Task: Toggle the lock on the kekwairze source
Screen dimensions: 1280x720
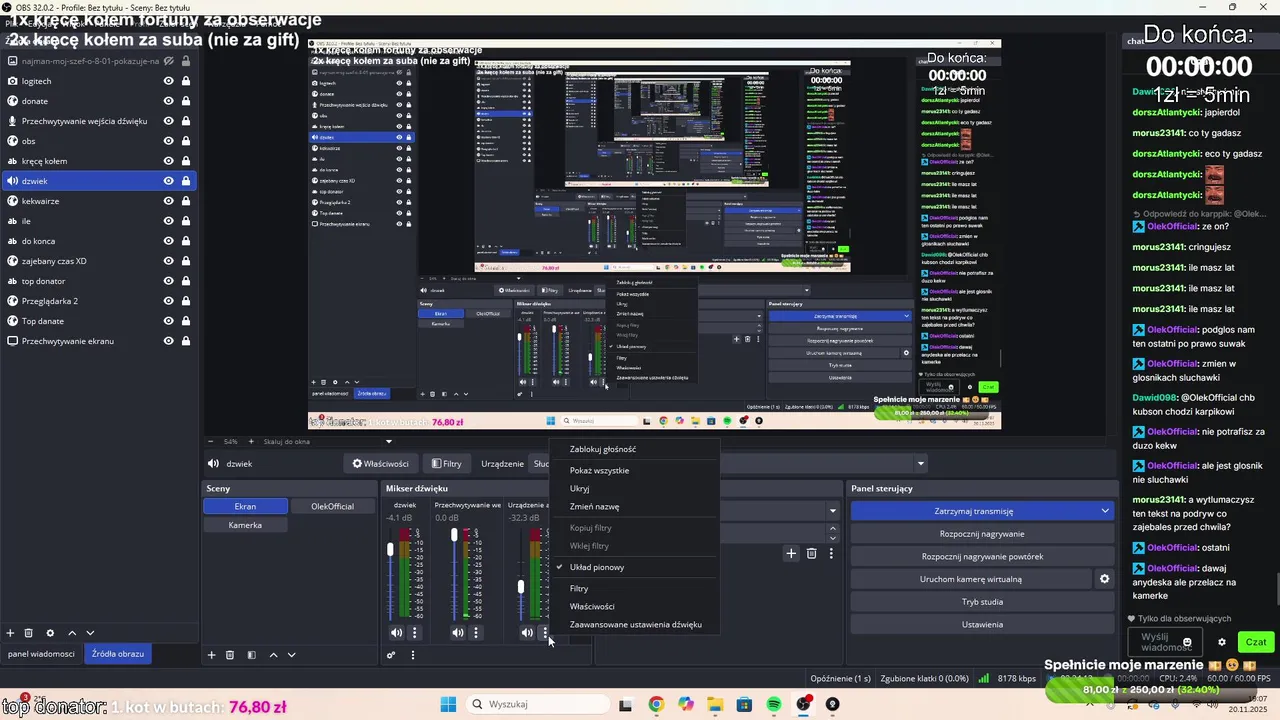Action: coord(186,201)
